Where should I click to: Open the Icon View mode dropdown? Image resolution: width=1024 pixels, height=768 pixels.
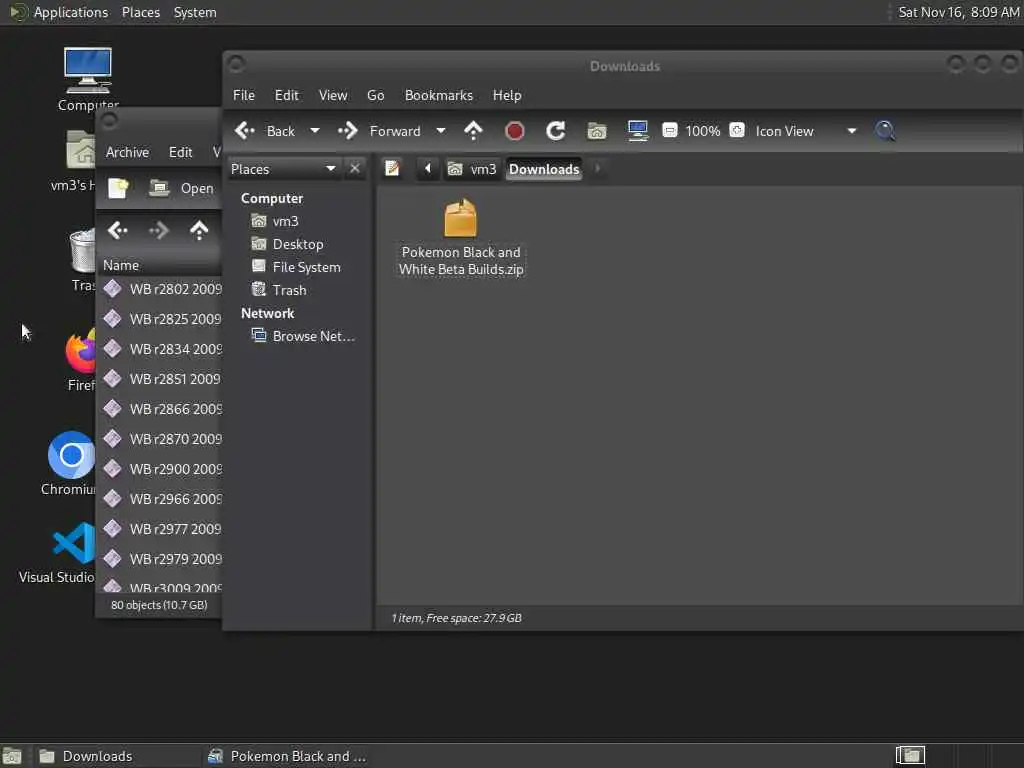click(x=806, y=131)
